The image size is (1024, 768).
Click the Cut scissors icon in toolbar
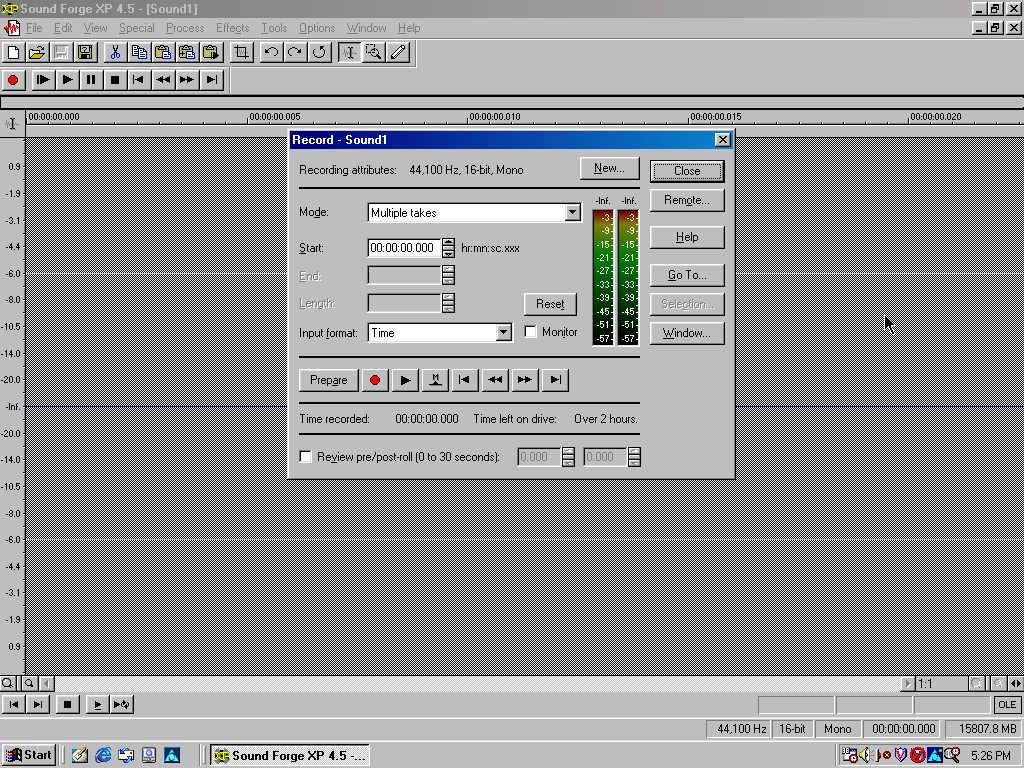(115, 52)
